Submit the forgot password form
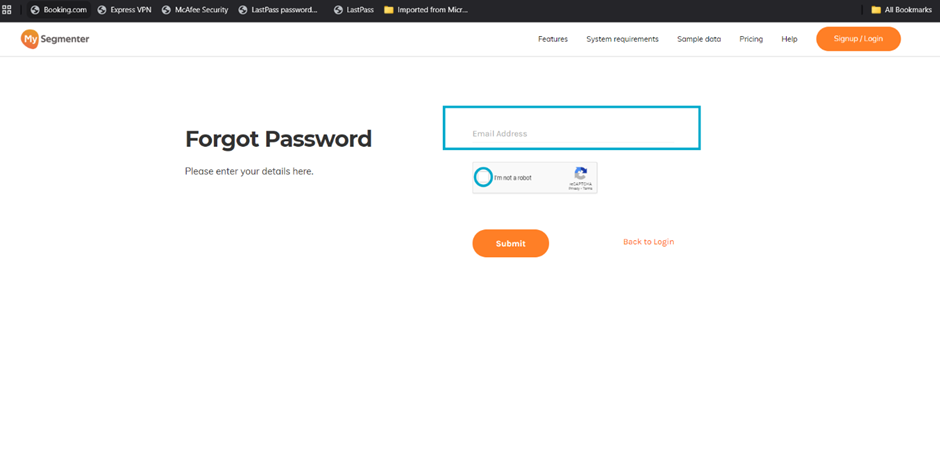The width and height of the screenshot is (940, 456). pos(511,243)
